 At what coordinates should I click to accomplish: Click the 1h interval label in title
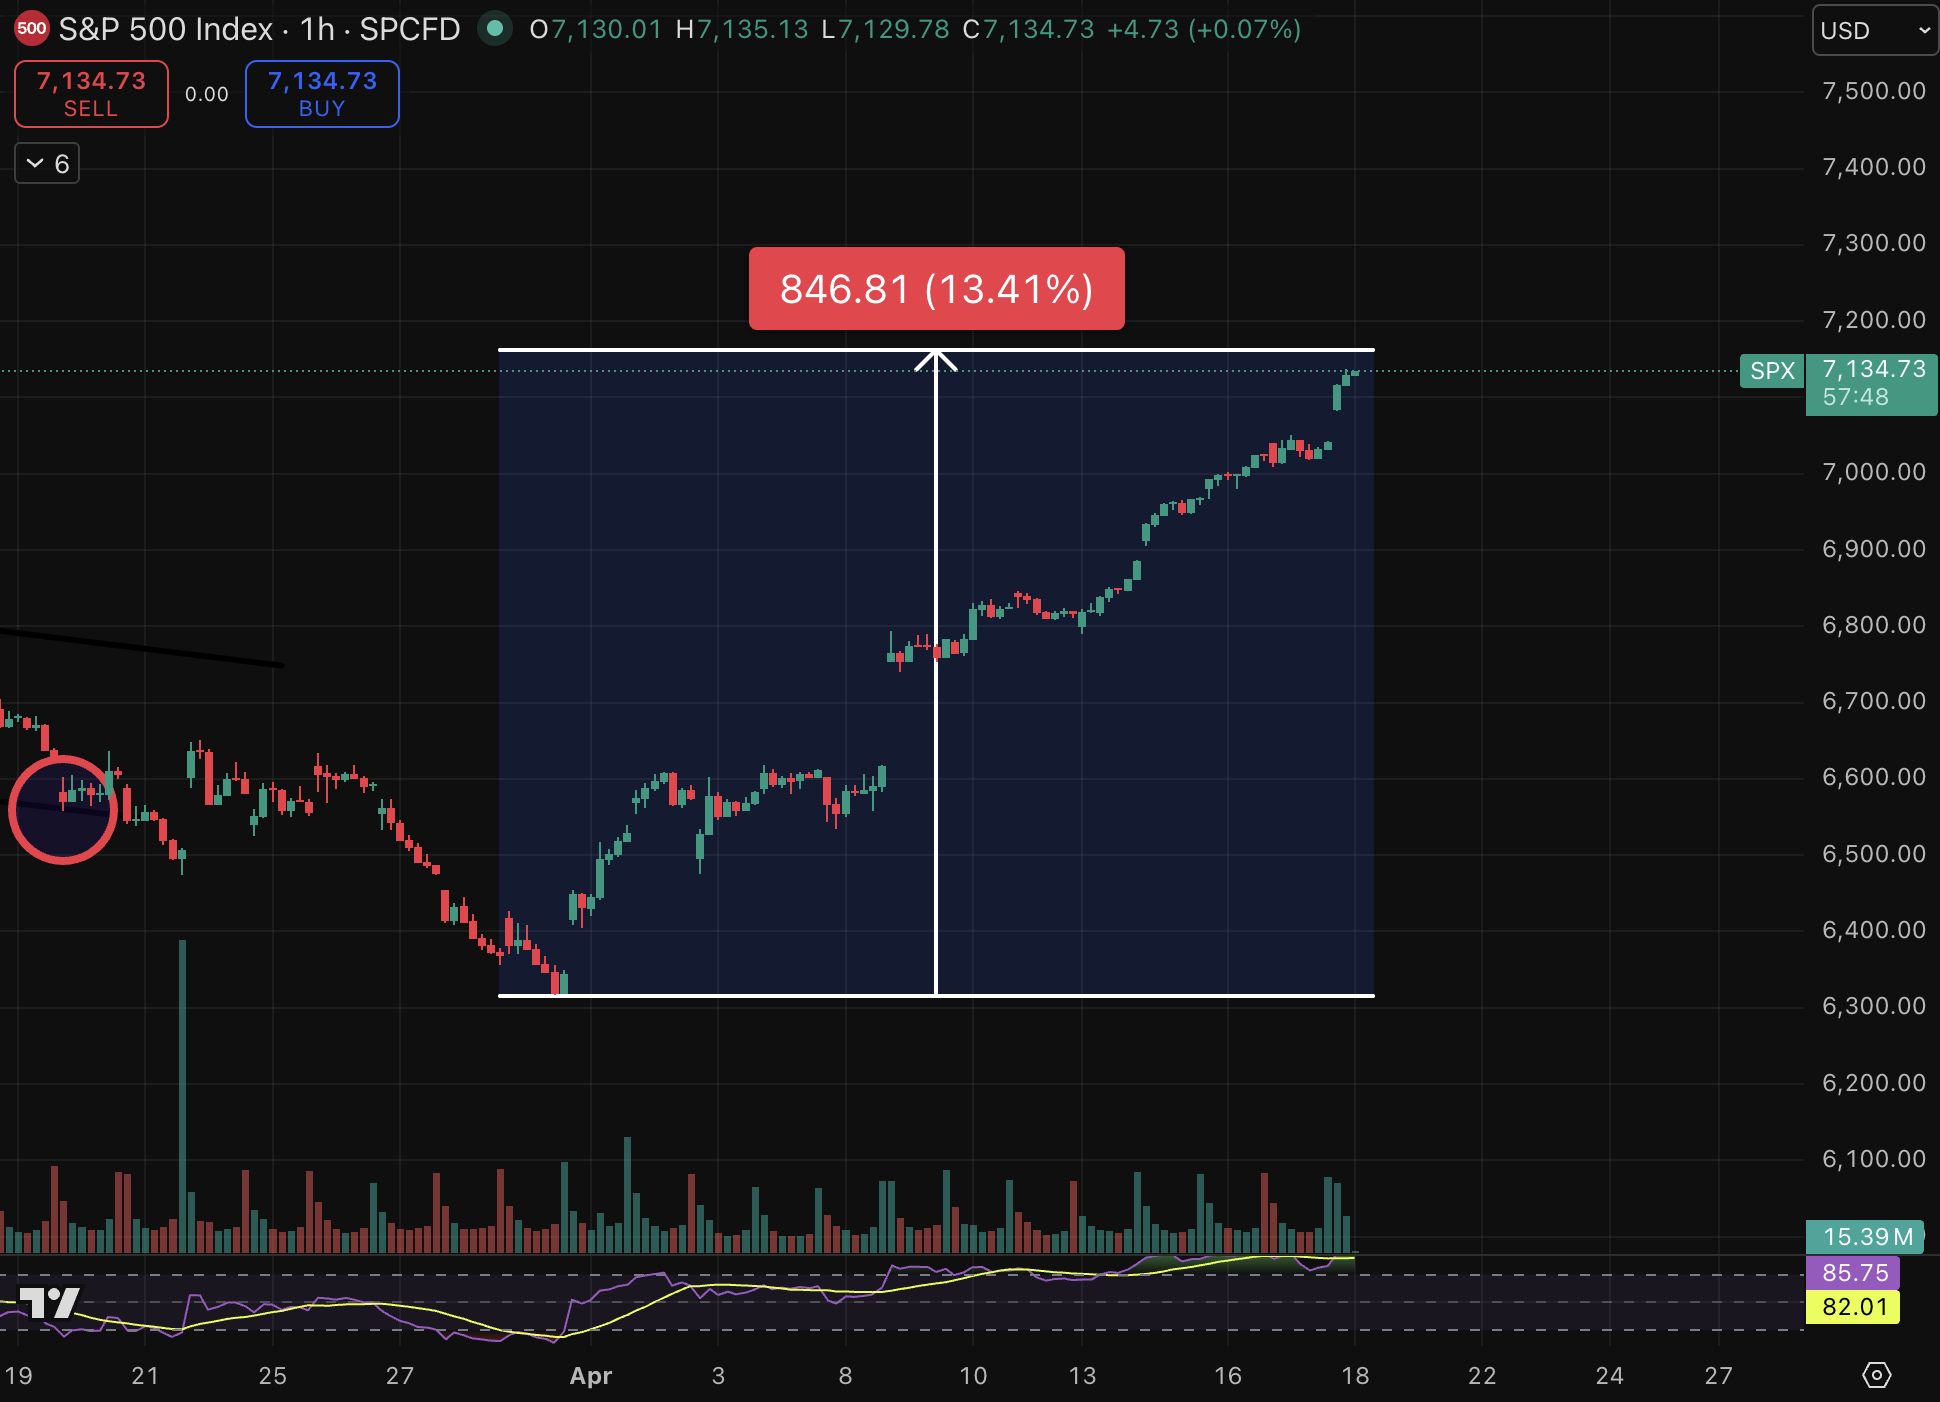point(317,29)
